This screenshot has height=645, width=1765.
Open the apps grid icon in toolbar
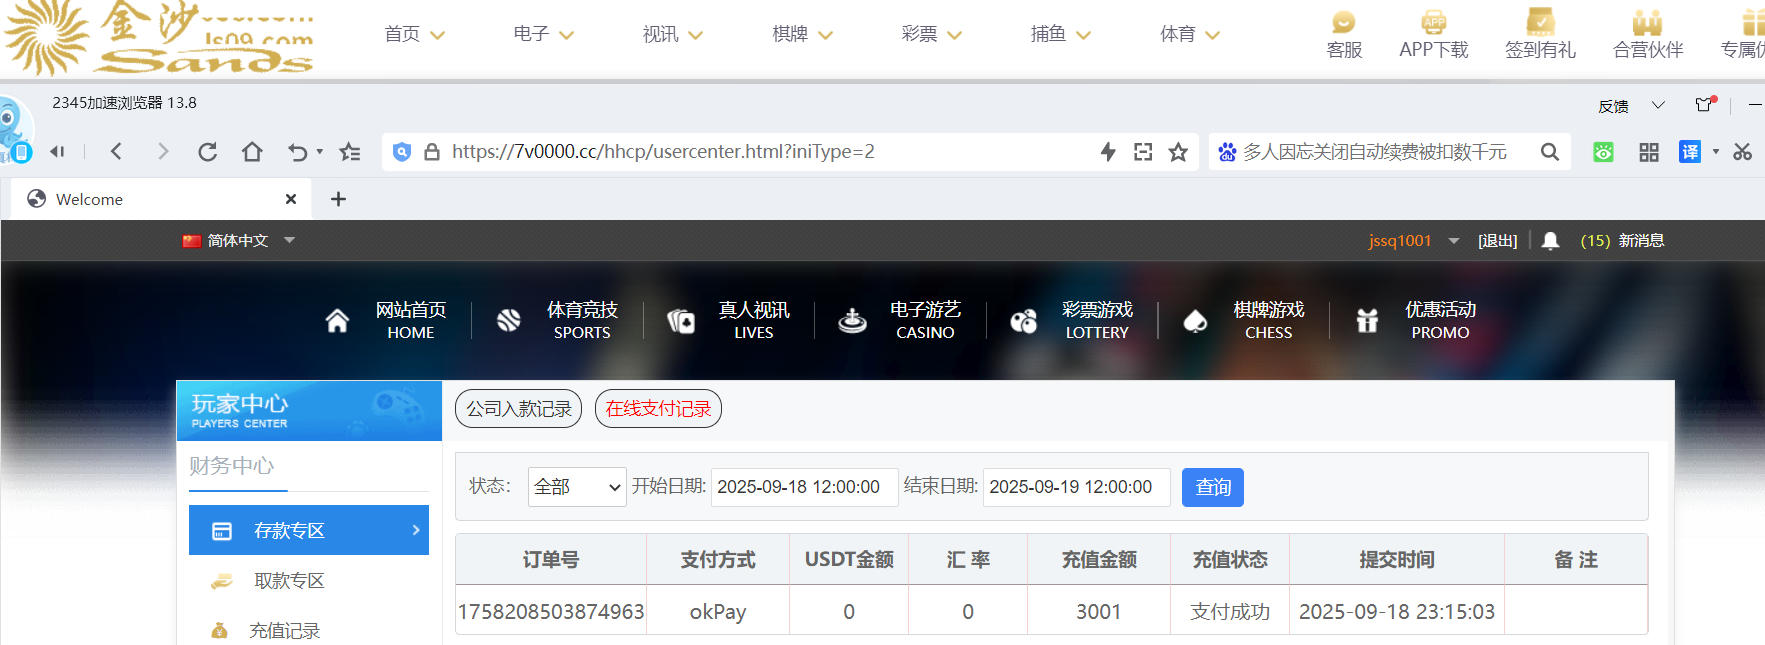pyautogui.click(x=1648, y=152)
